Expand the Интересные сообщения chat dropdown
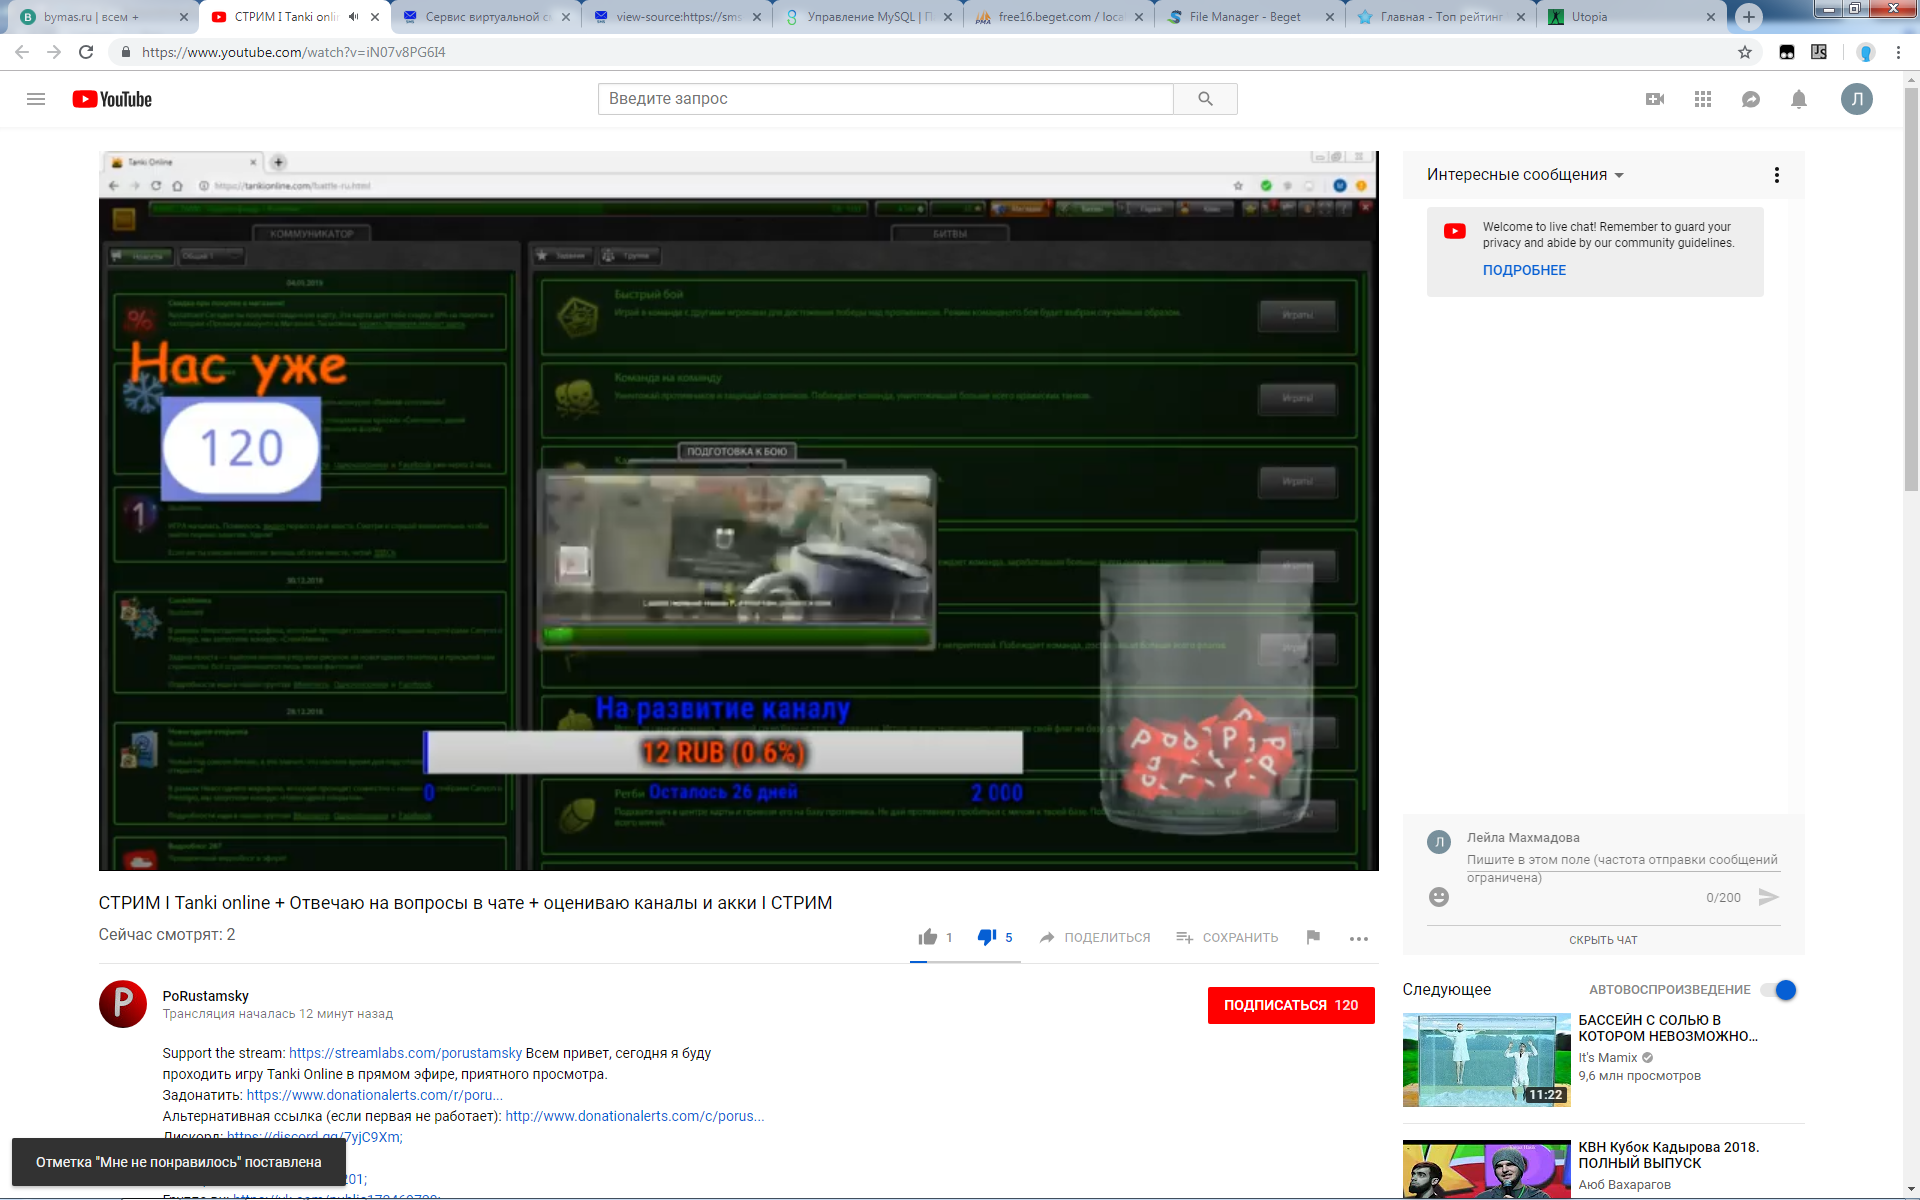The height and width of the screenshot is (1200, 1920). pos(1525,175)
